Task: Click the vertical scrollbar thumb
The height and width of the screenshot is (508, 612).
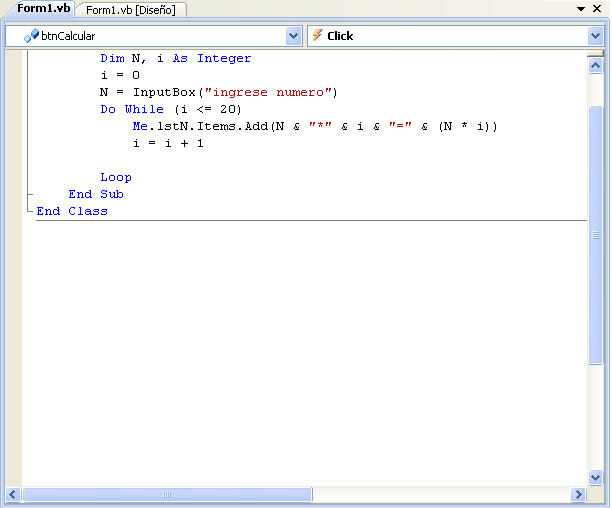Action: (595, 235)
